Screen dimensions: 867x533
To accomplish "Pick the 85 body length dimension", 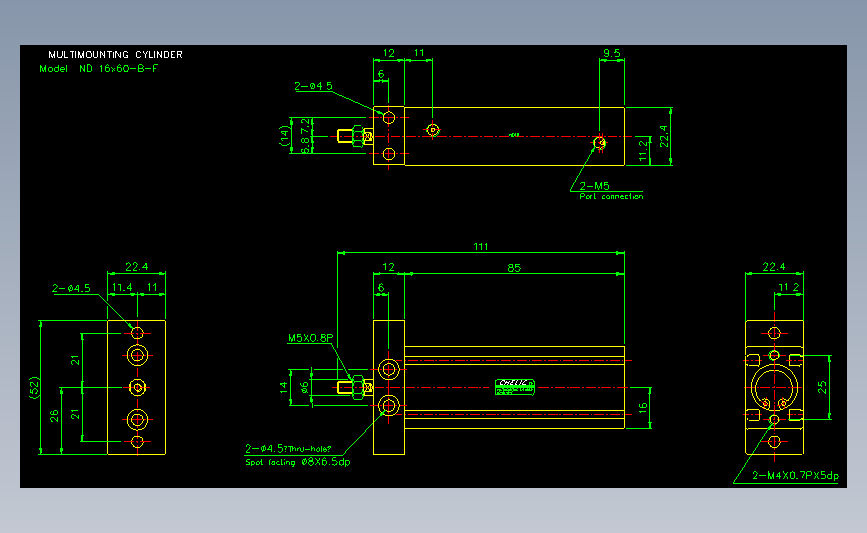I will coord(514,268).
